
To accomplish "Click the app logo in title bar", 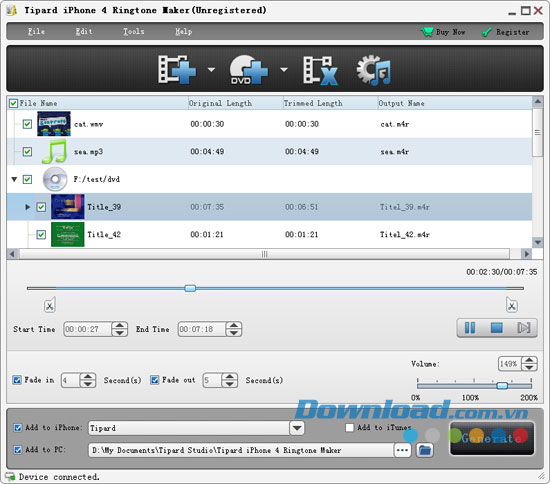I will (x=12, y=11).
